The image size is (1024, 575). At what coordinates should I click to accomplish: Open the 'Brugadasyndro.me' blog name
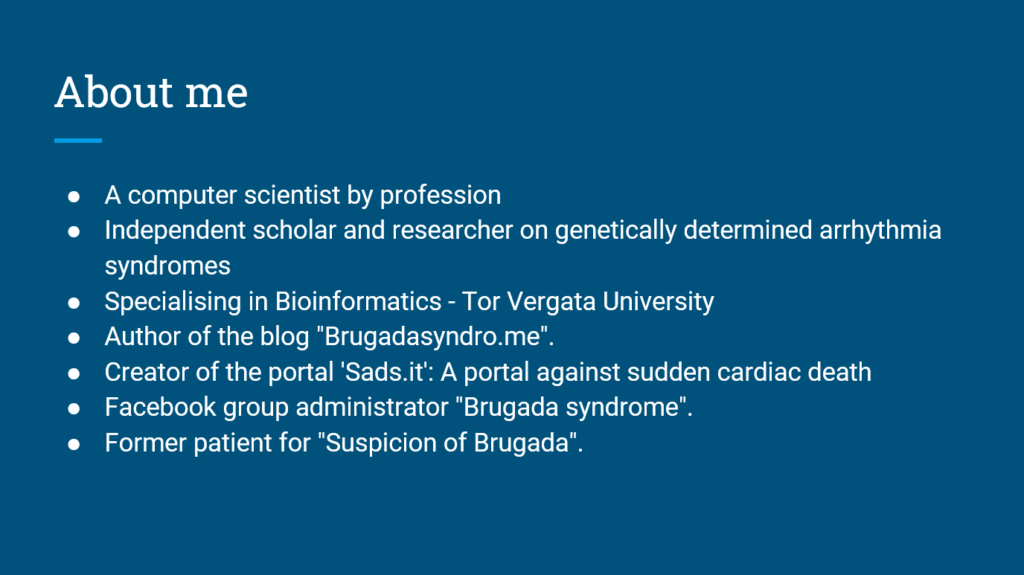tap(432, 337)
